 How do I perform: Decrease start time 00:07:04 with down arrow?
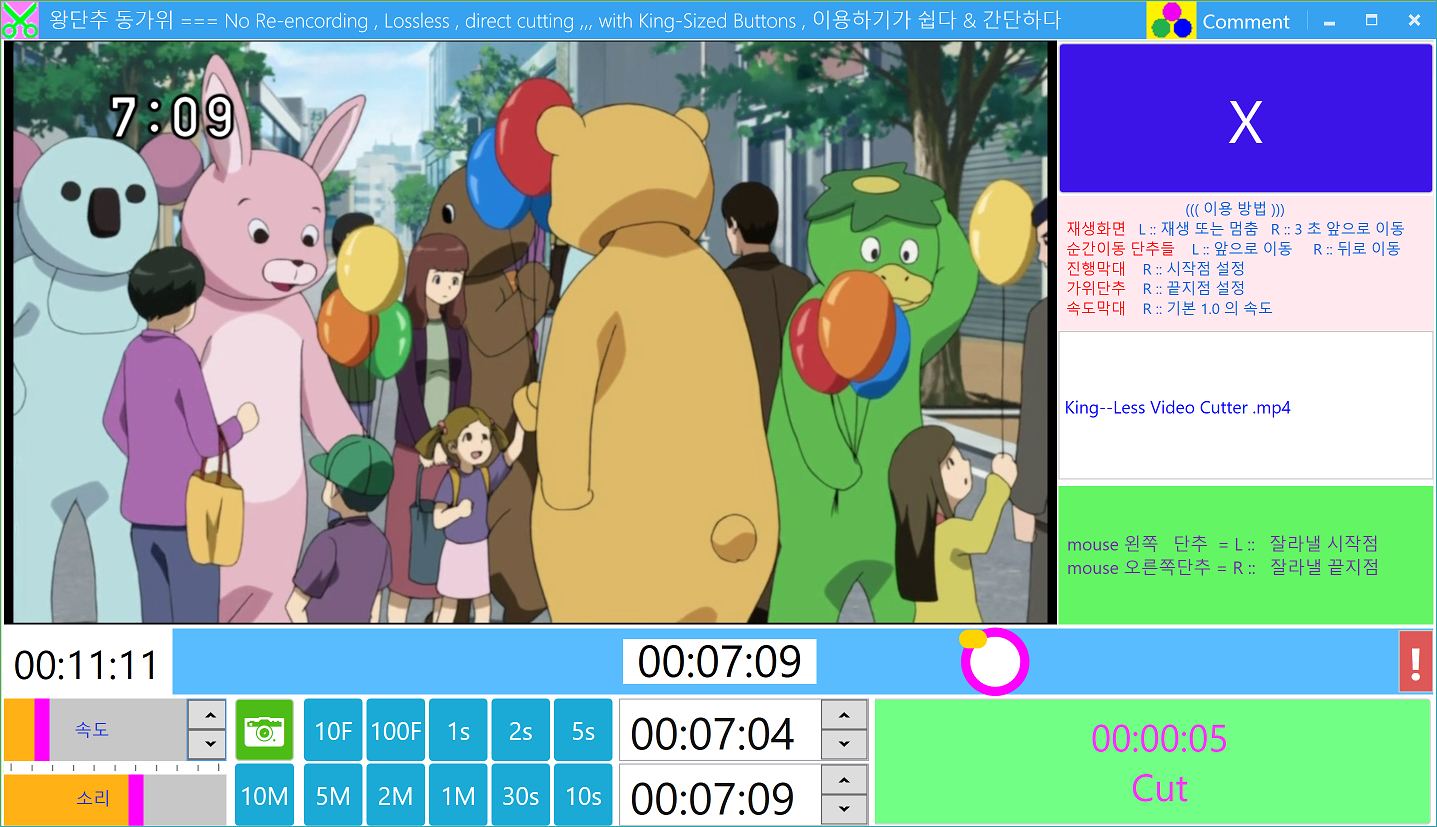click(845, 745)
